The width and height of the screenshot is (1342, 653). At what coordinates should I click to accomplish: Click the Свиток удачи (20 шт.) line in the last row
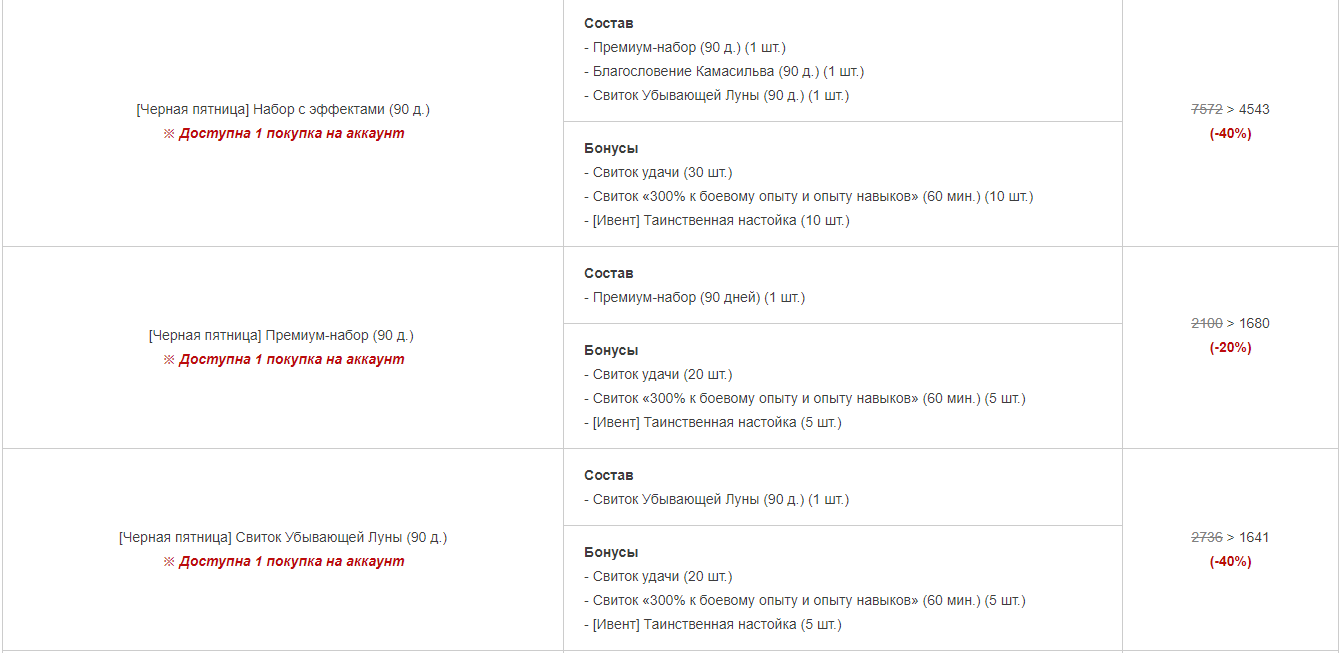point(658,576)
